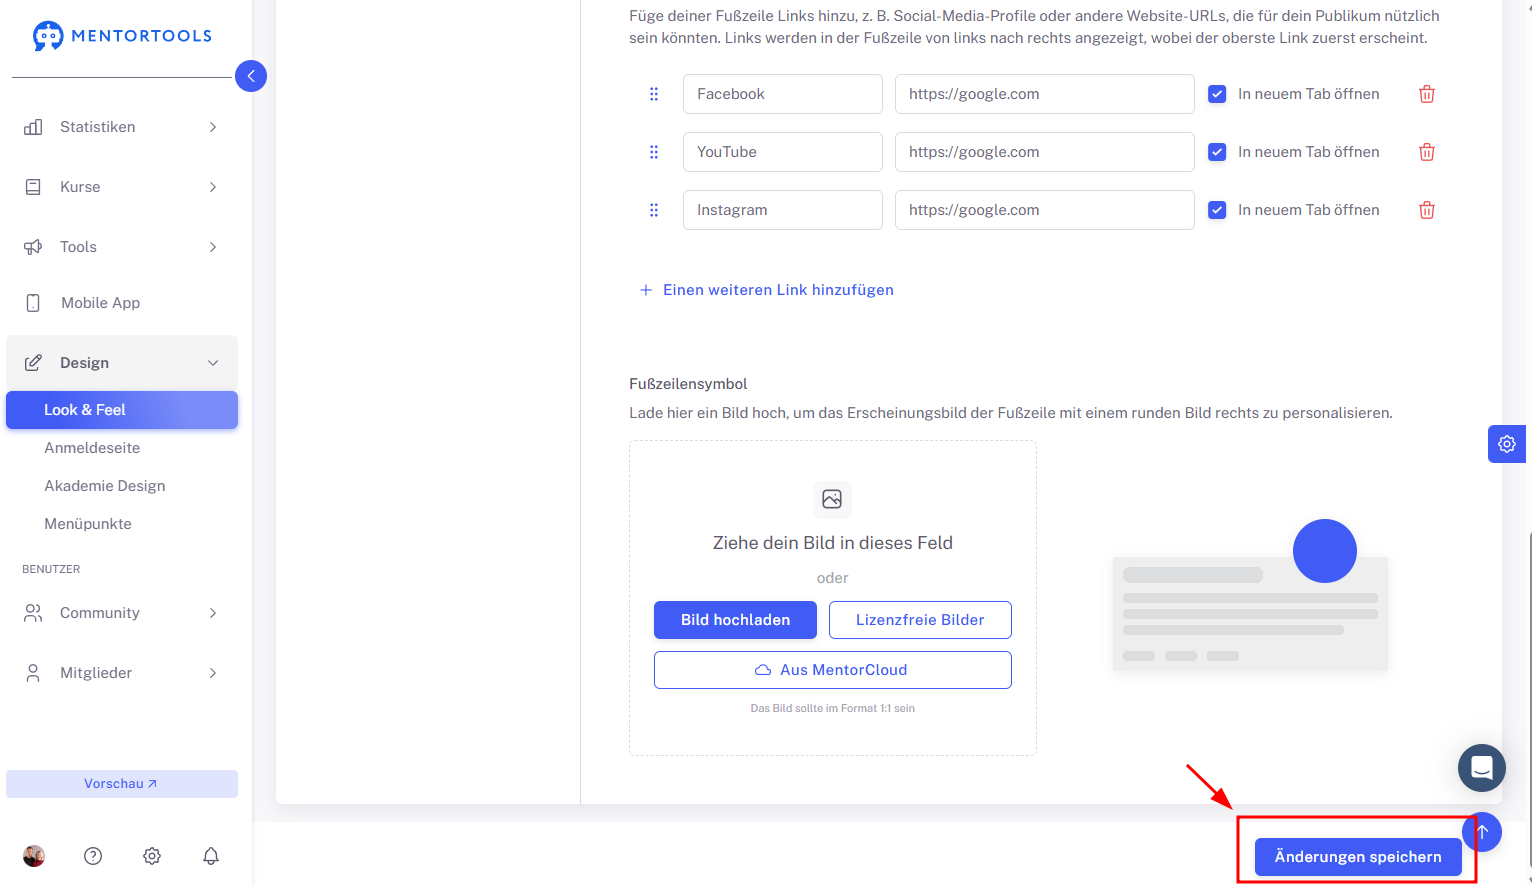The width and height of the screenshot is (1532, 885).
Task: Toggle new tab checkbox for Instagram link
Action: click(1217, 210)
